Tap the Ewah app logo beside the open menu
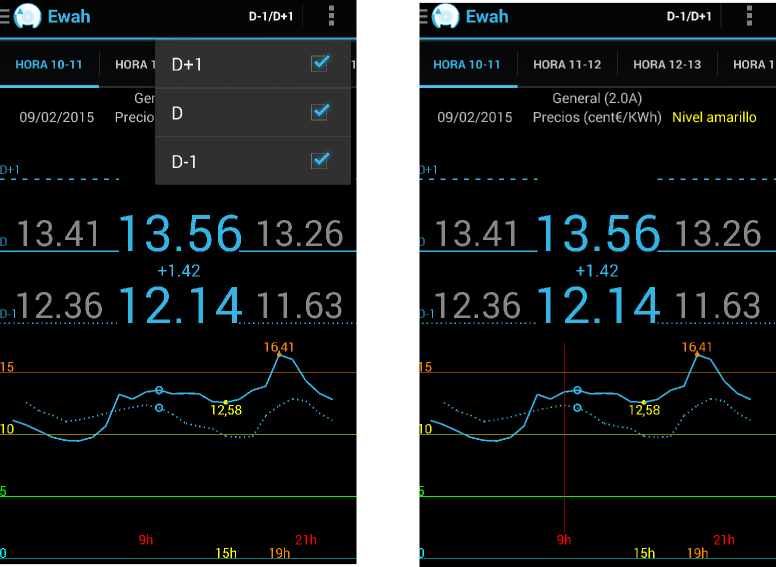The height and width of the screenshot is (567, 776). (28, 17)
